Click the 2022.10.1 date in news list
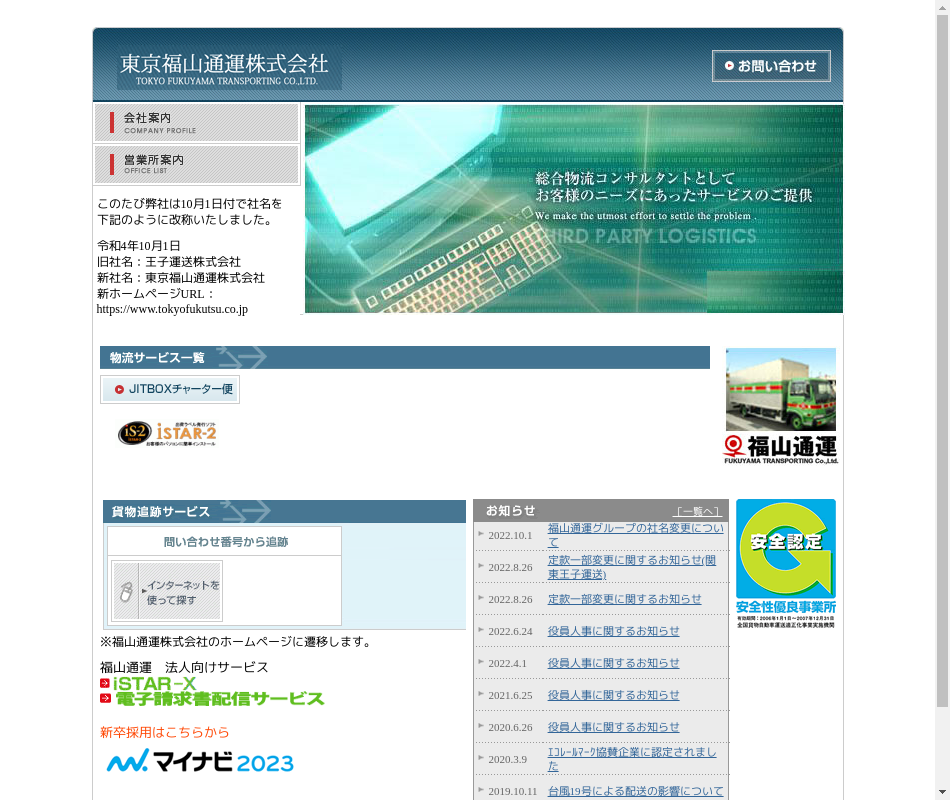This screenshot has width=950, height=800. 510,535
